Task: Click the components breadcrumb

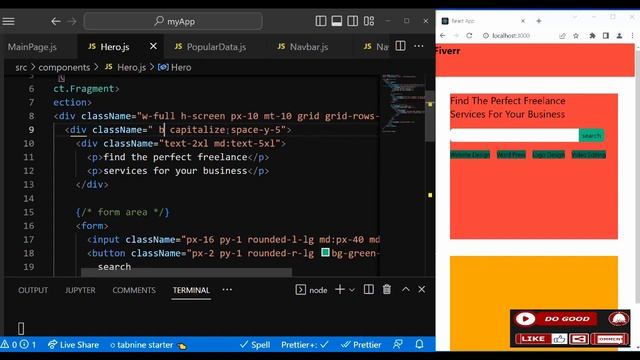Action: 64,67
